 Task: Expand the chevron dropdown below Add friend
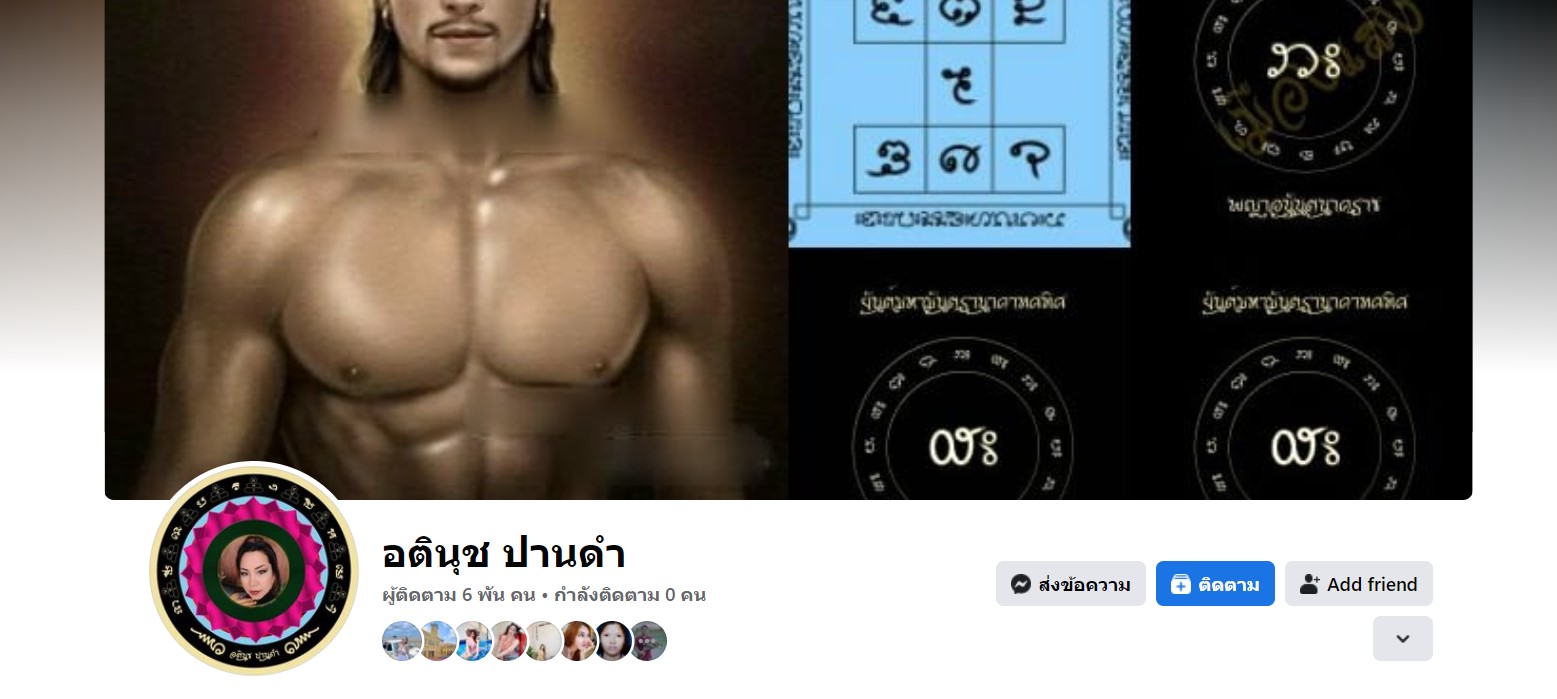pos(1402,638)
